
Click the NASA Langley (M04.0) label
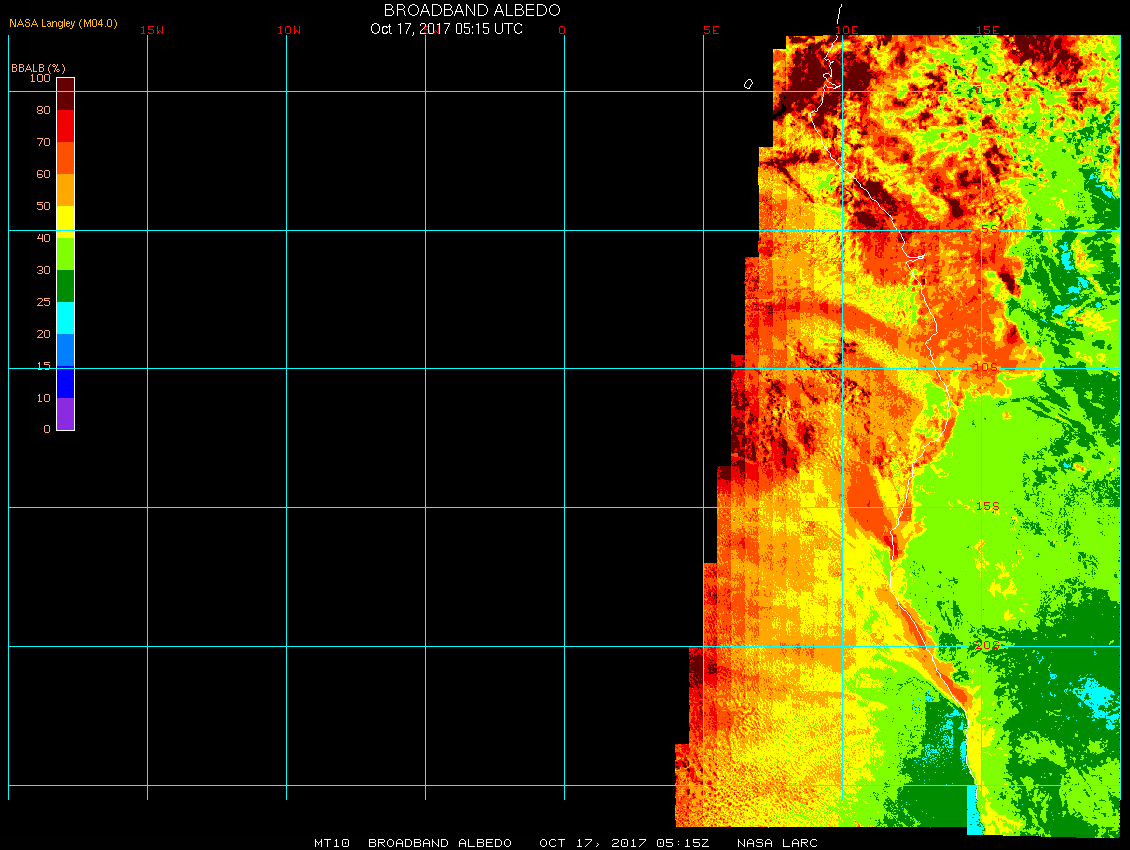63,23
